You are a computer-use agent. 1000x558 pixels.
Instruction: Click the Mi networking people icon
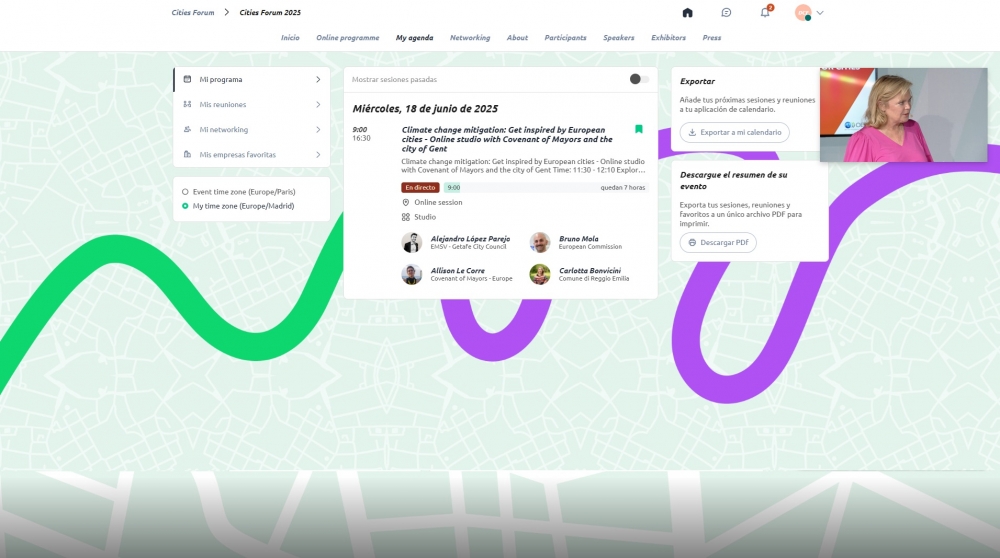187,129
